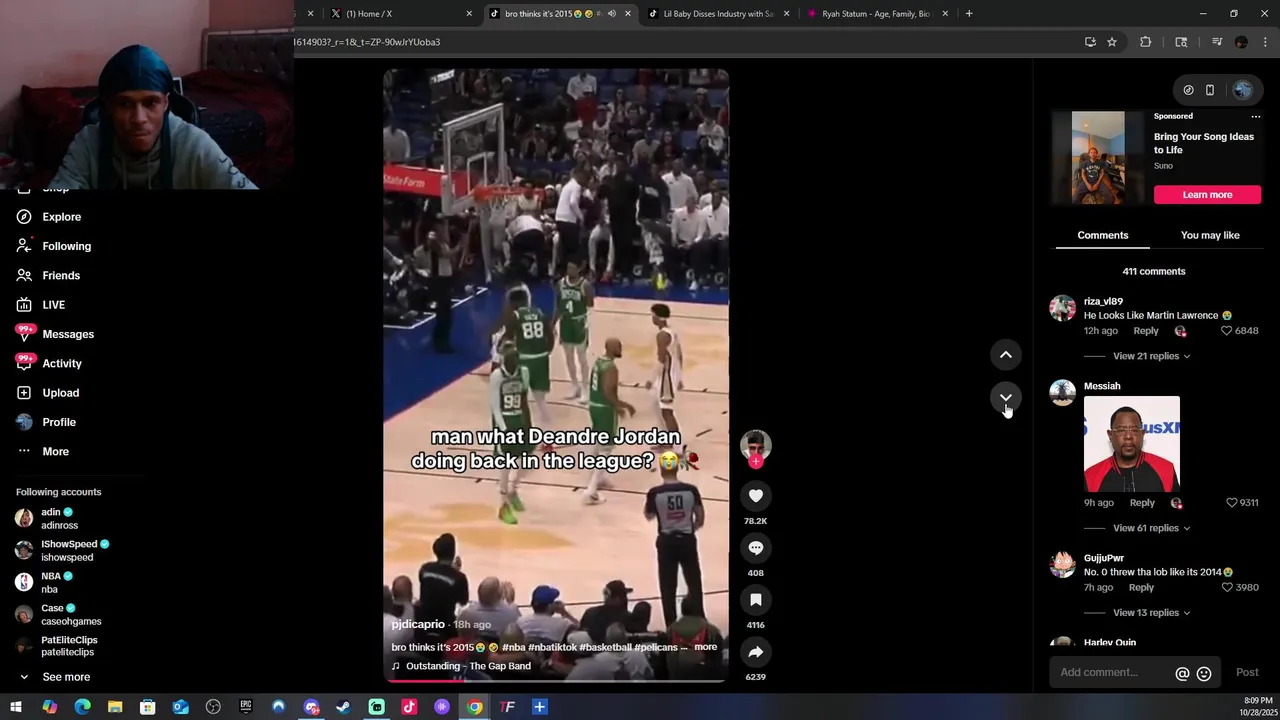
Task: Mute the TikTok tab with the speaker icon
Action: (611, 14)
